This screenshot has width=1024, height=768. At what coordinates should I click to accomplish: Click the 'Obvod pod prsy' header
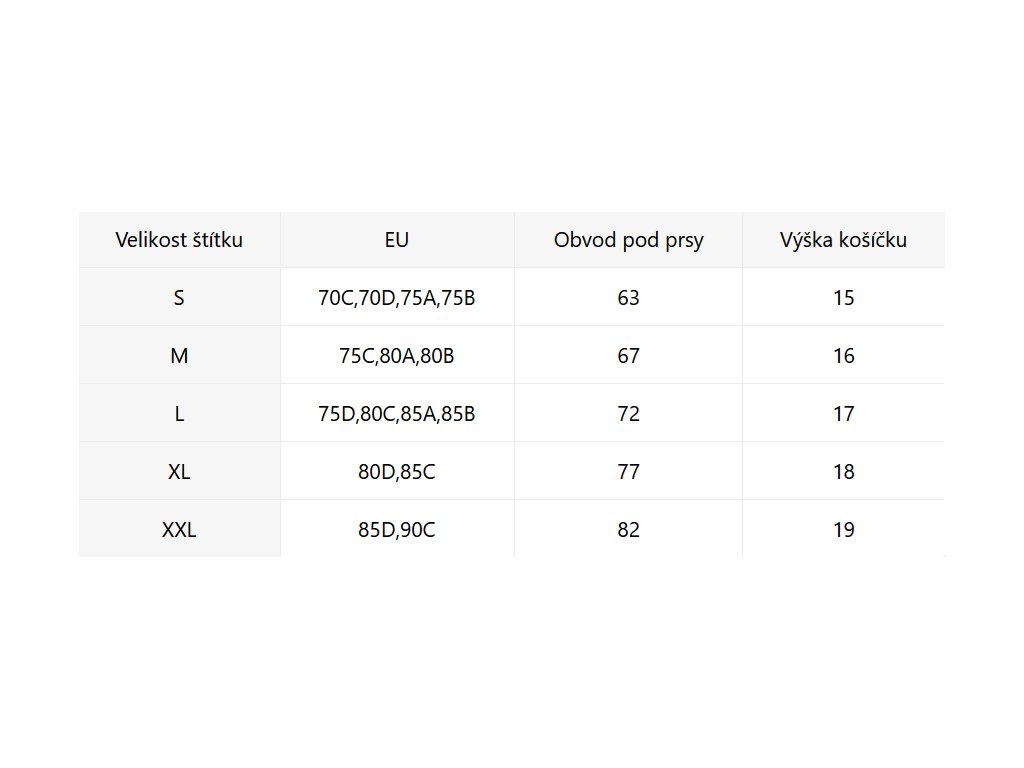(x=628, y=240)
